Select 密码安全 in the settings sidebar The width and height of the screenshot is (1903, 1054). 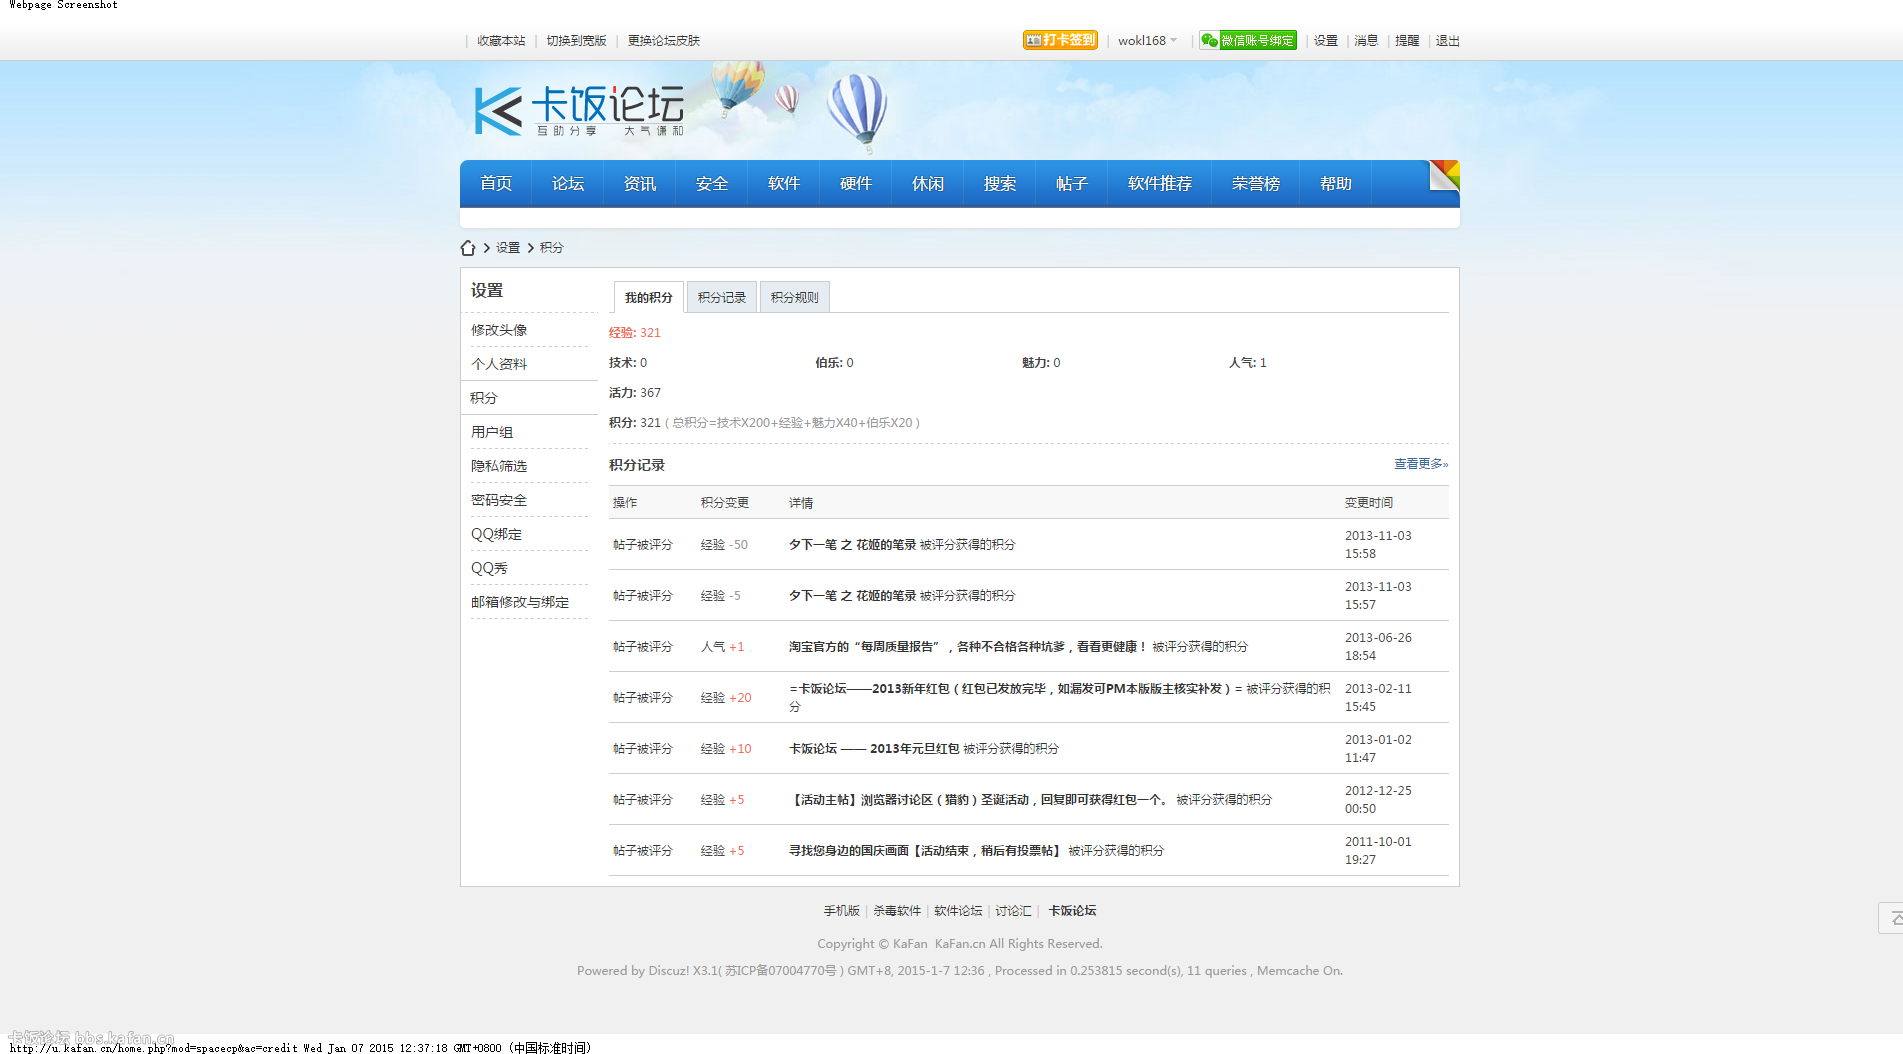(499, 500)
